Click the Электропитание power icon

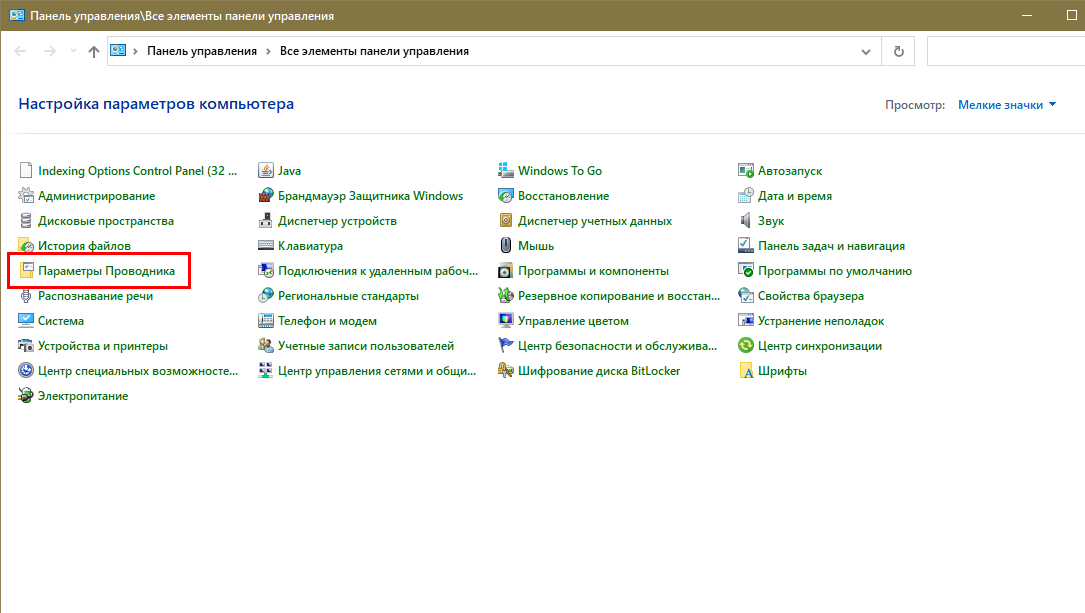[x=26, y=396]
